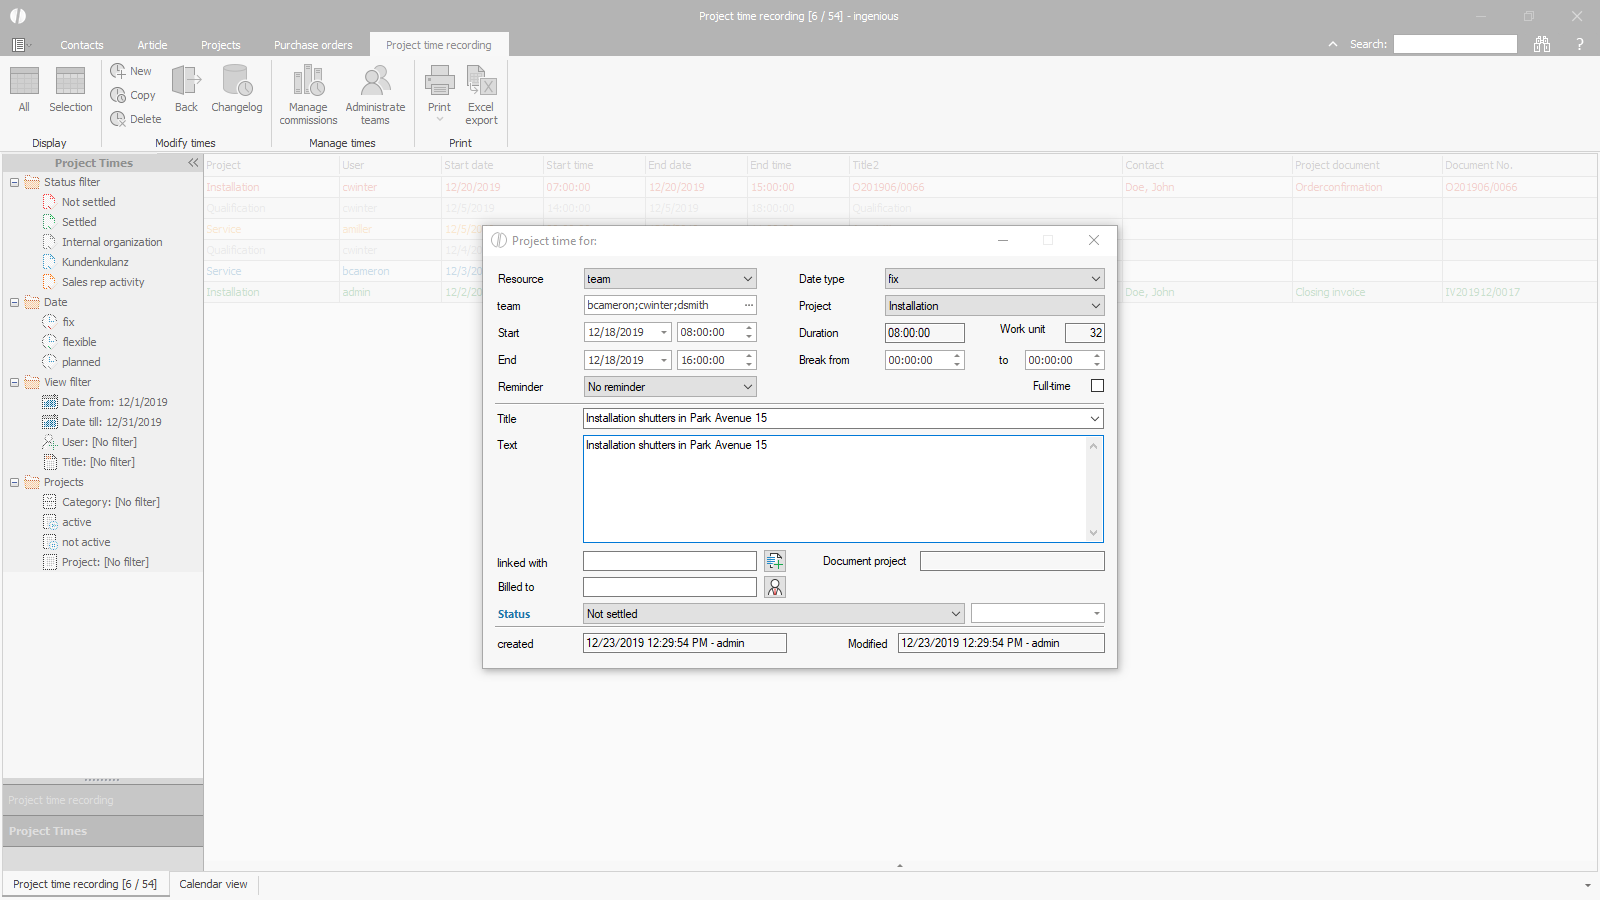Click into the Duration field

(924, 333)
